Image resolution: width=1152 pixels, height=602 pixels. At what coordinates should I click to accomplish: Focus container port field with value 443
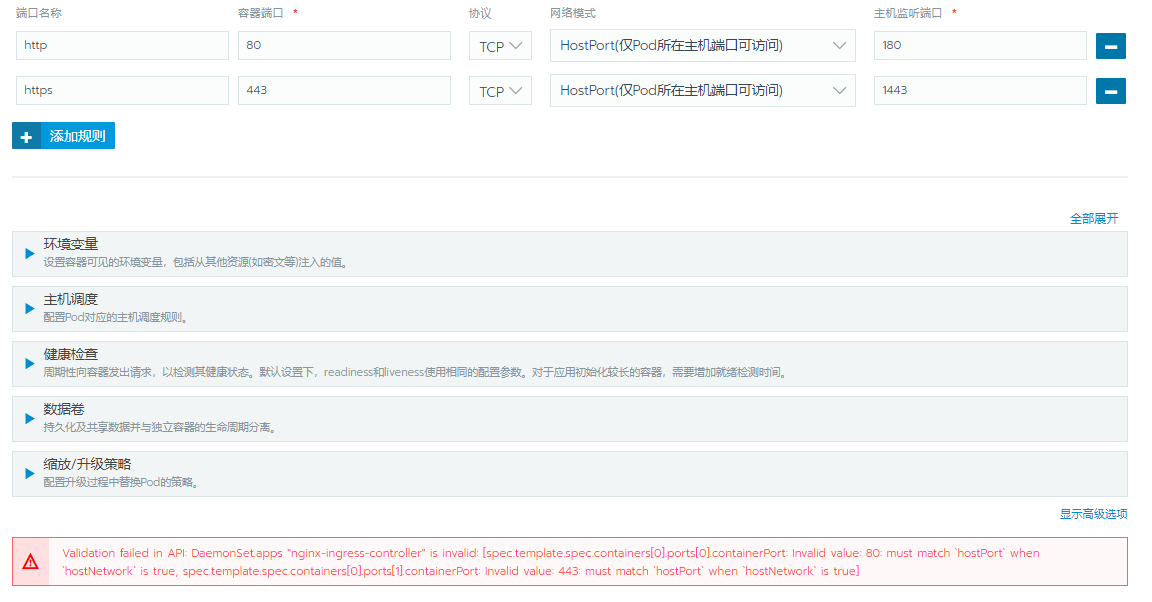[344, 90]
